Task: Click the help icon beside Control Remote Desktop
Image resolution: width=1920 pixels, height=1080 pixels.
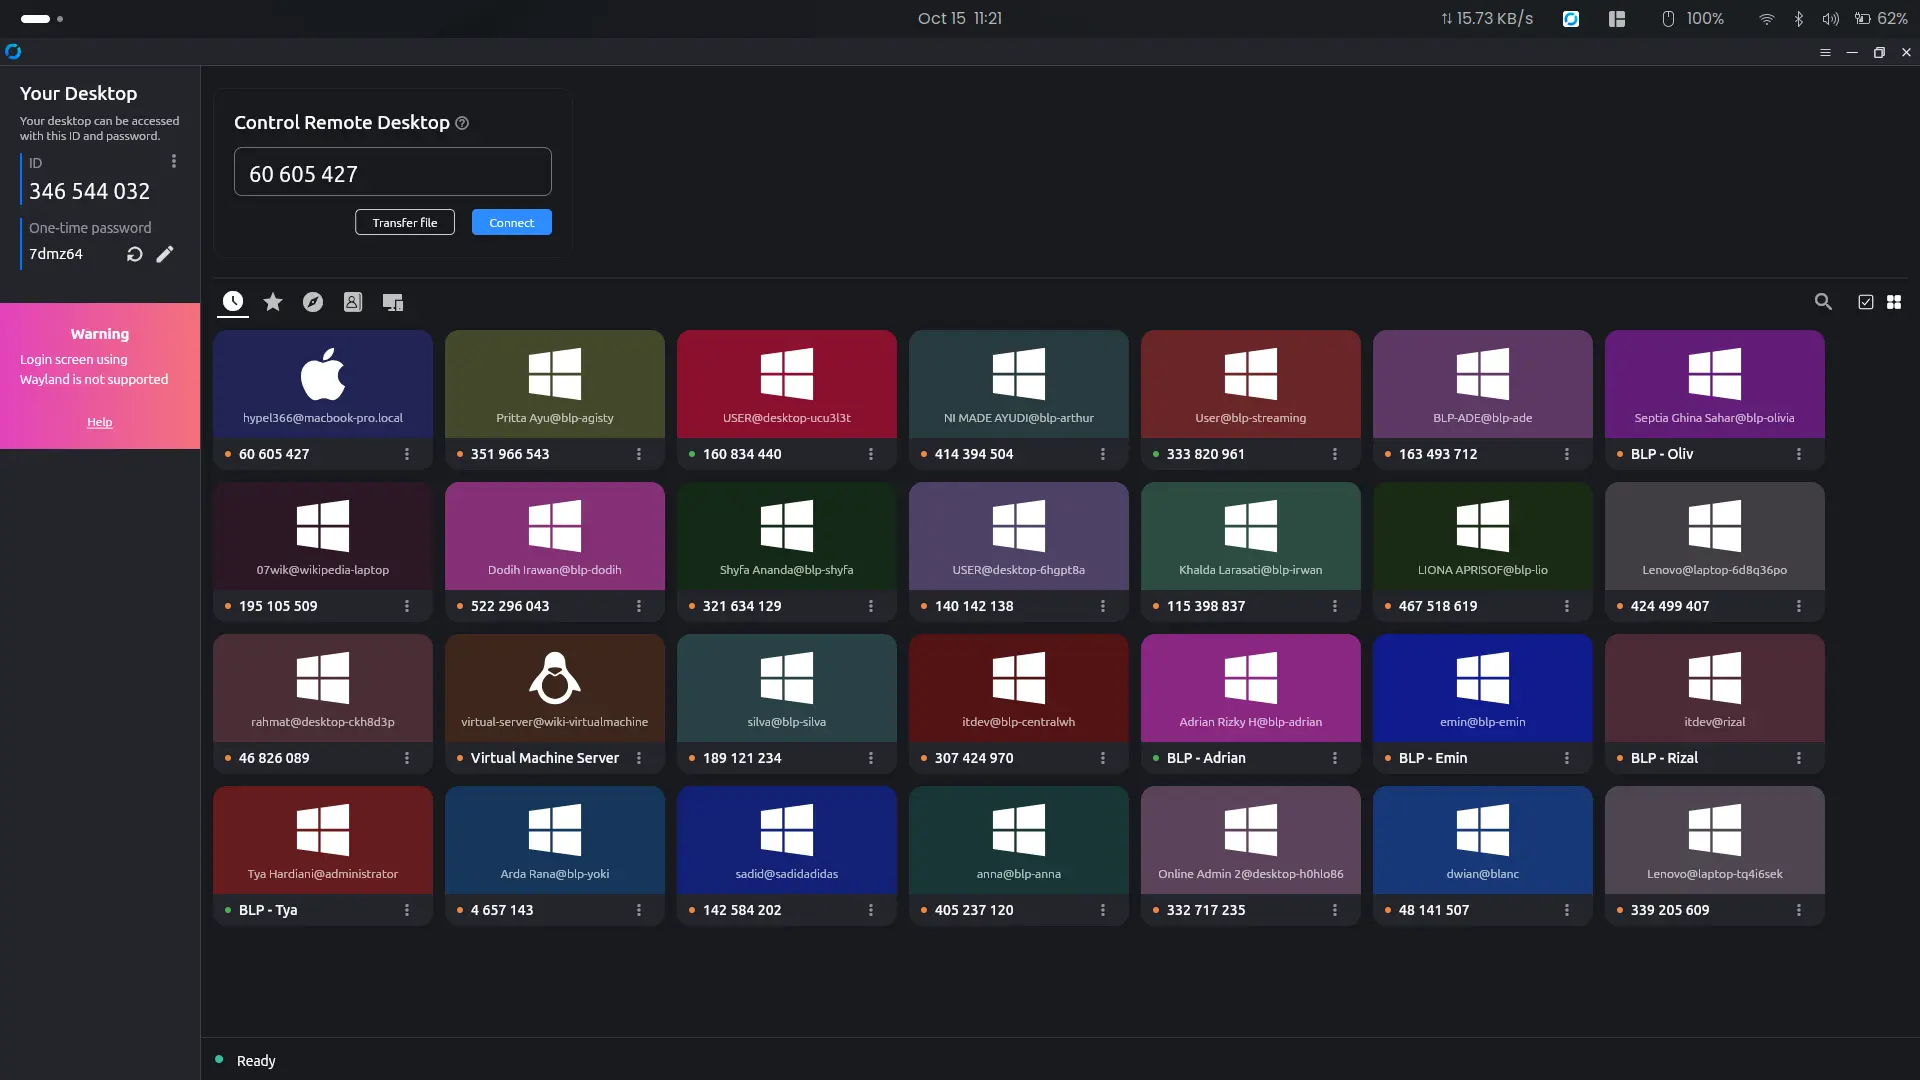Action: coord(462,123)
